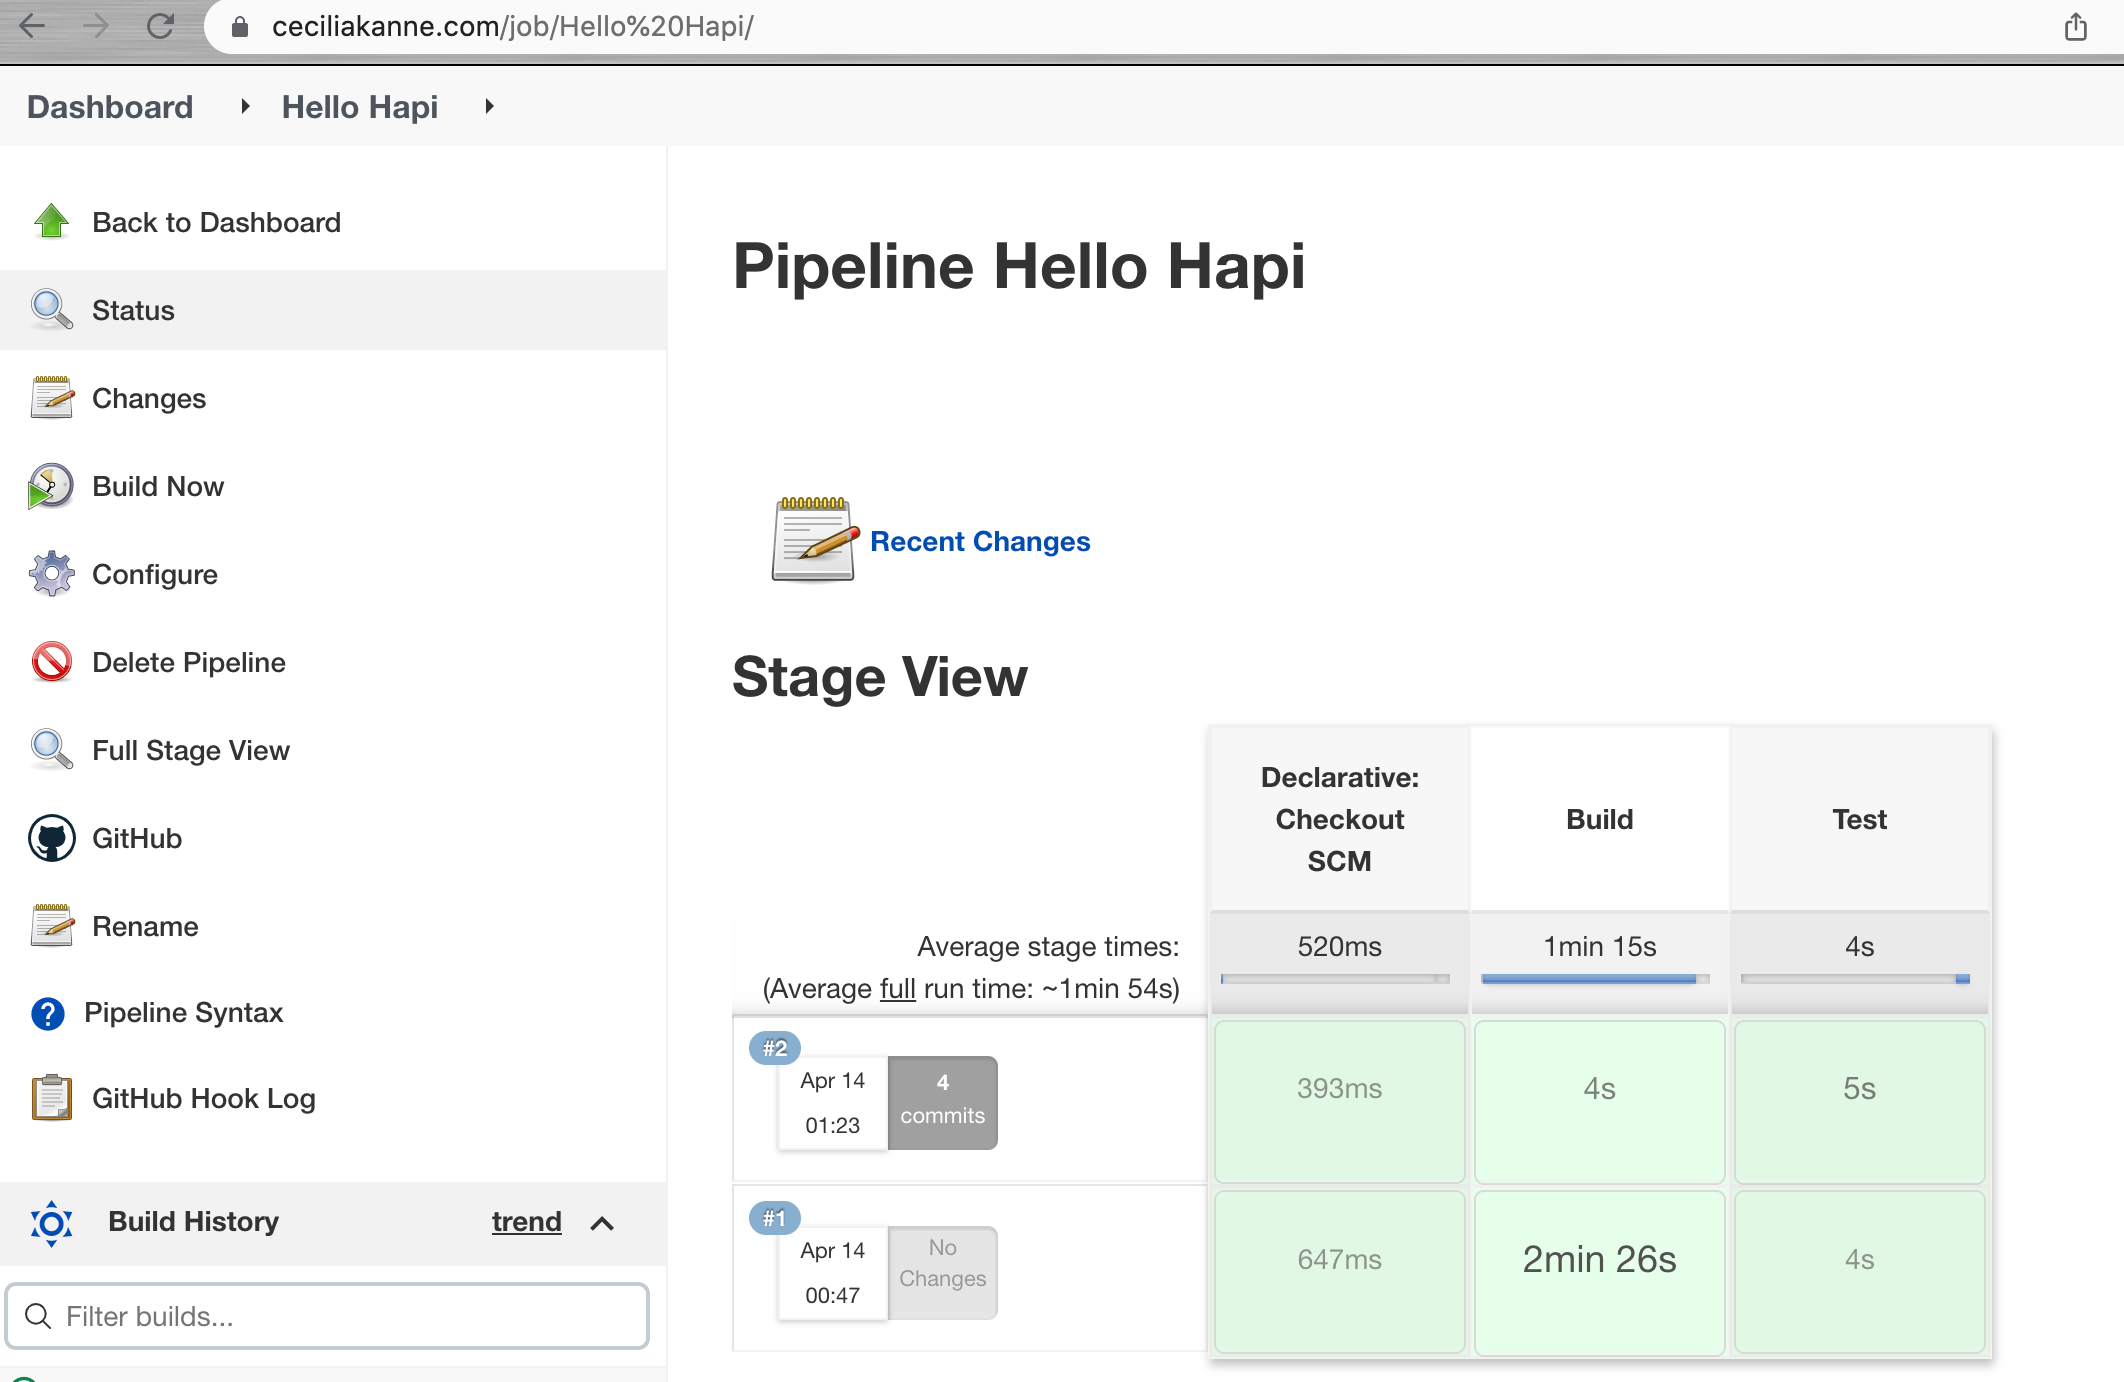This screenshot has height=1382, width=2124.
Task: Open the Changes sidebar item
Action: 148,398
